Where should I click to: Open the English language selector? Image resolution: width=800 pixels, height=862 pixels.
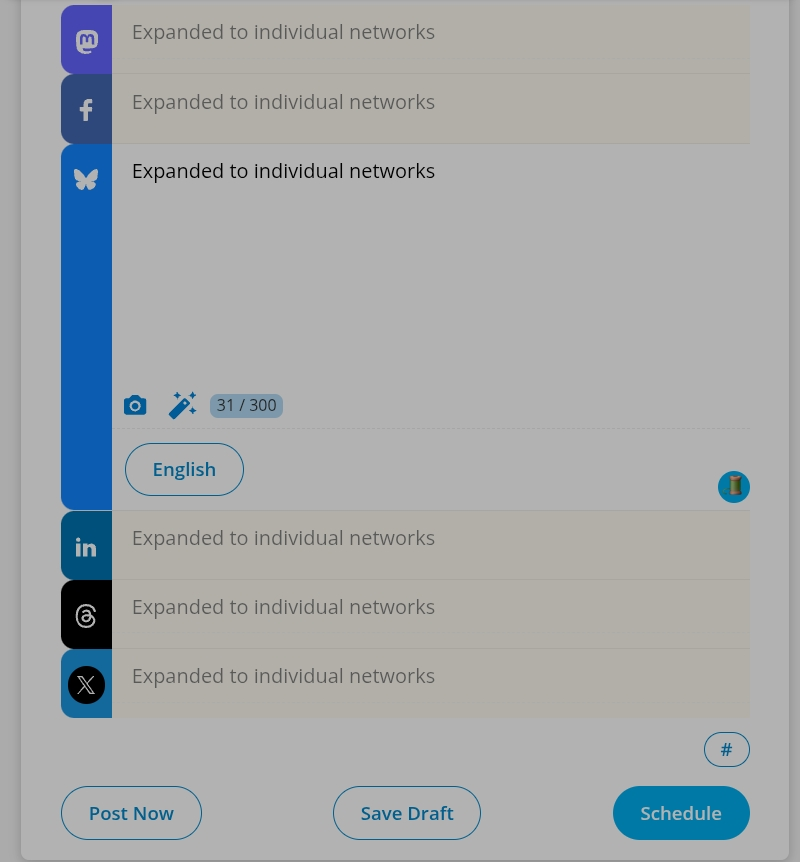click(184, 470)
